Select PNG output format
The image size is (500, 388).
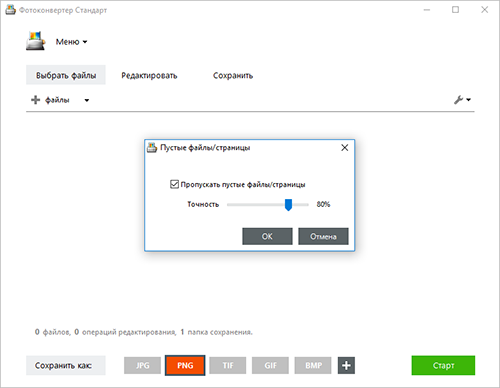click(185, 365)
